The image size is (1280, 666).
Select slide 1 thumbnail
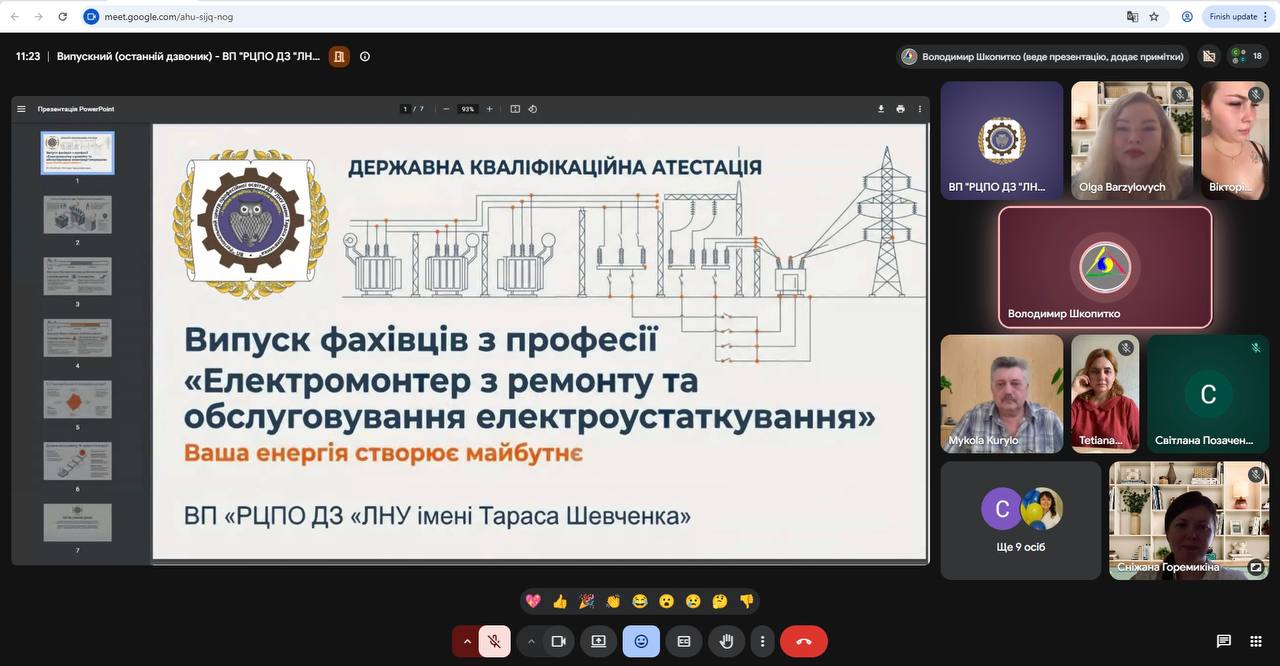pyautogui.click(x=77, y=153)
